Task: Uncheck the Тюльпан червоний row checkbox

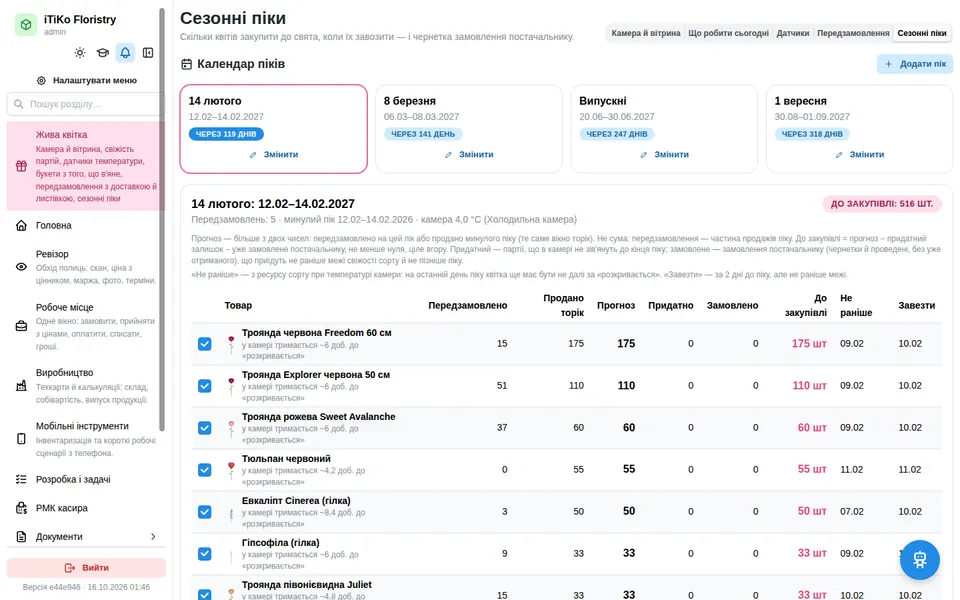Action: pos(204,470)
